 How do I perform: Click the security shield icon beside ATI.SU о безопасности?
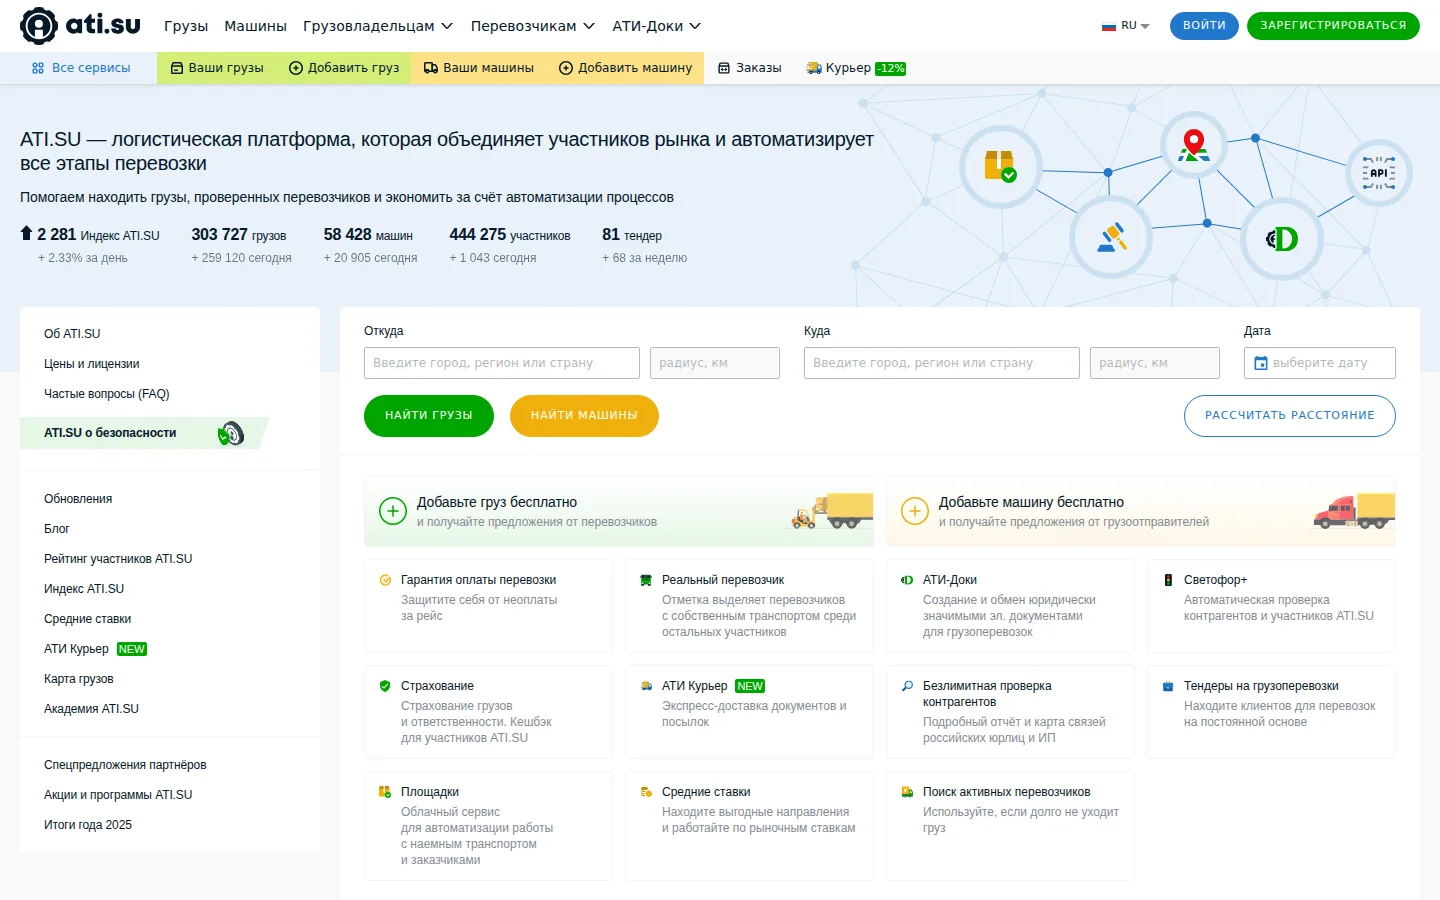[231, 433]
